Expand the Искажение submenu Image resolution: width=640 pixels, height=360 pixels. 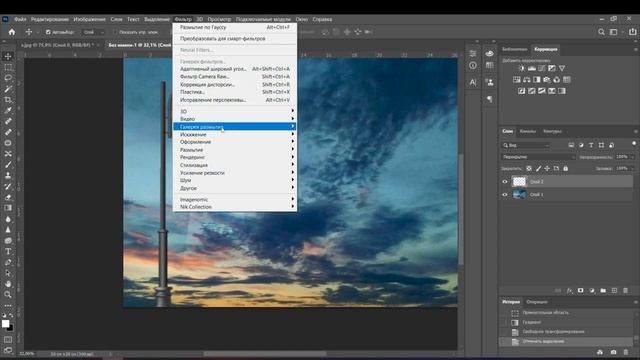pos(235,134)
